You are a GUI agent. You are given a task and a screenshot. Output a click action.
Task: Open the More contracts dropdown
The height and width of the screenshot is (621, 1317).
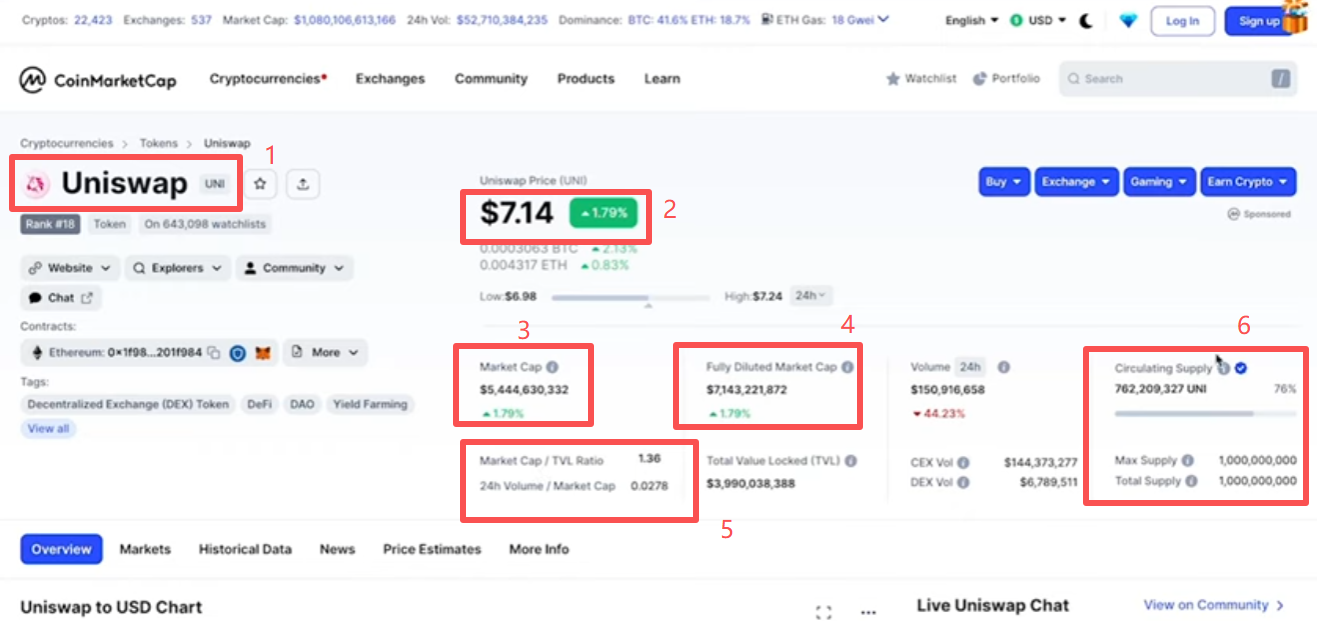tap(325, 353)
